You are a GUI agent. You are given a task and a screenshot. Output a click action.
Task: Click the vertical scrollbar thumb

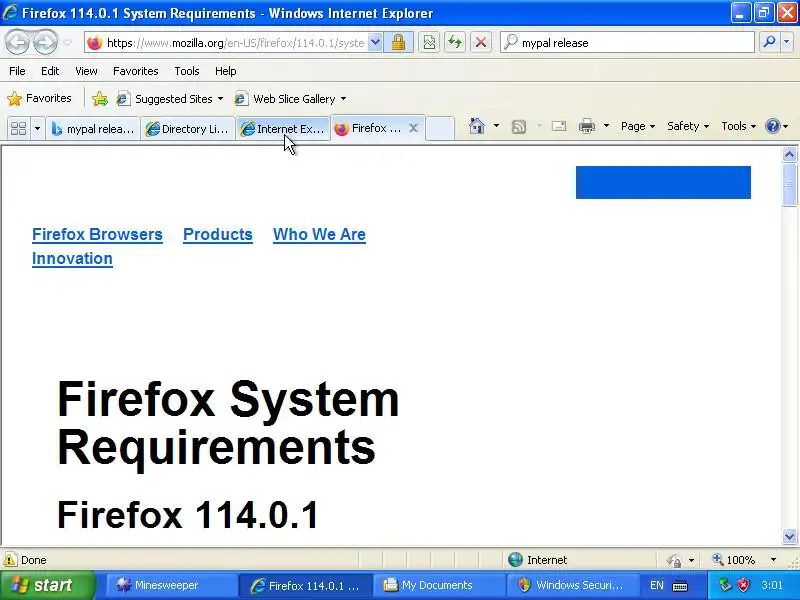tap(789, 184)
